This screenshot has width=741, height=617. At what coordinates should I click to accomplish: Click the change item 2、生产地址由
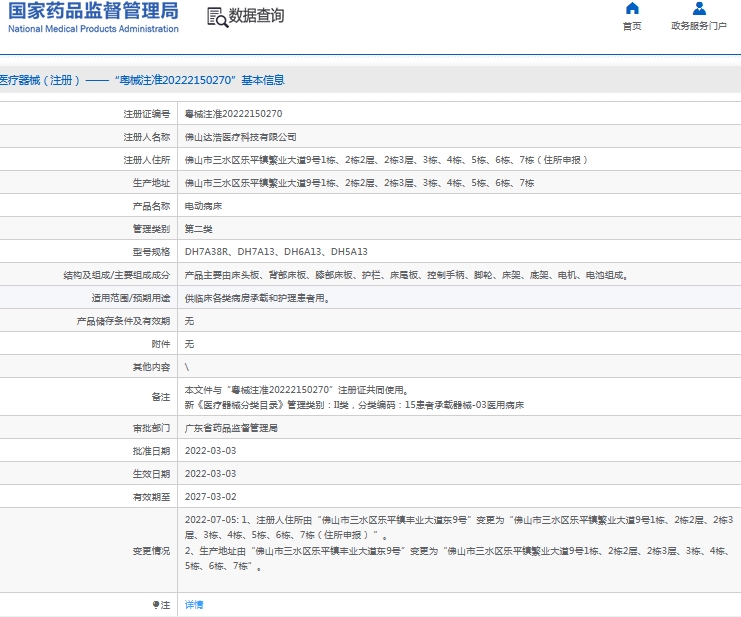[456, 558]
